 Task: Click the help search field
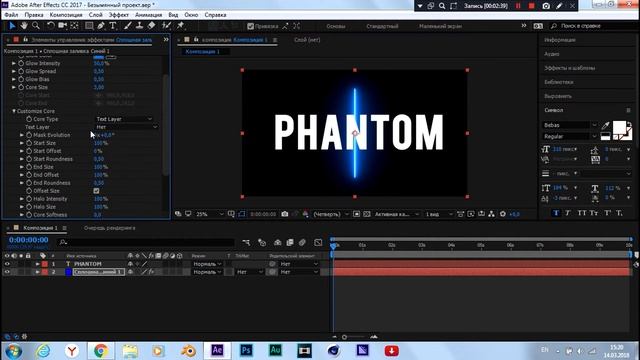[x=593, y=26]
